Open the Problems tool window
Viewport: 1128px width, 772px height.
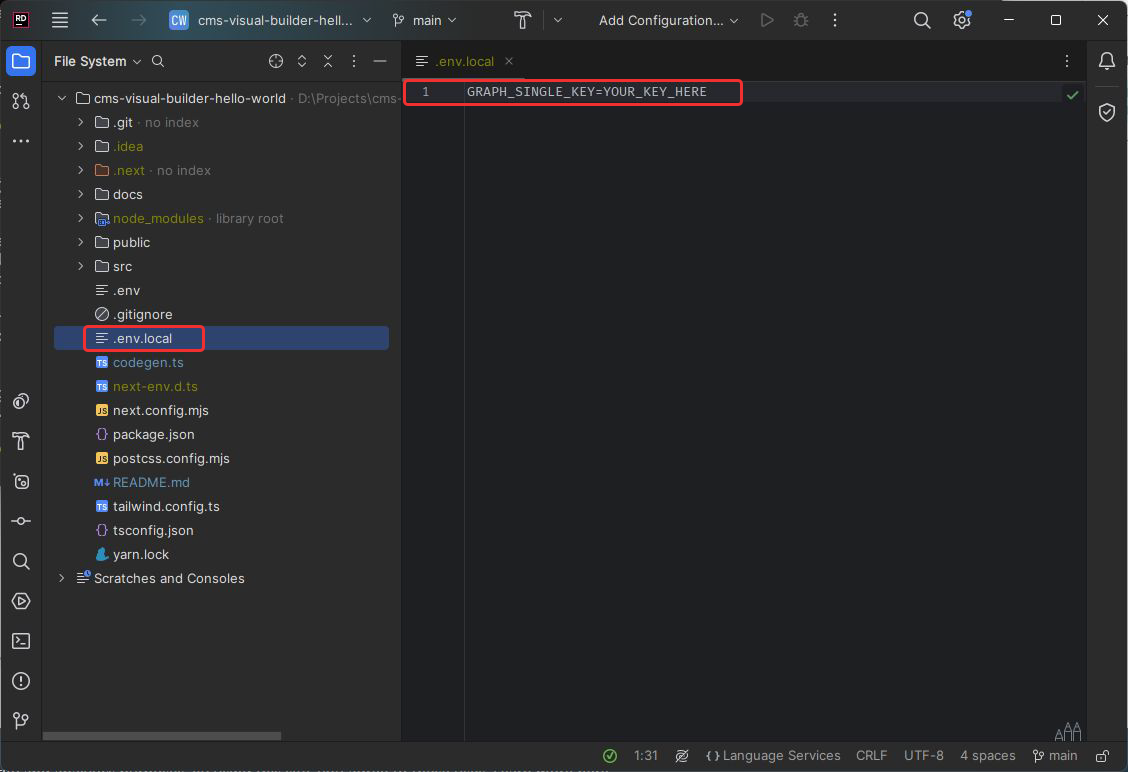[21, 681]
